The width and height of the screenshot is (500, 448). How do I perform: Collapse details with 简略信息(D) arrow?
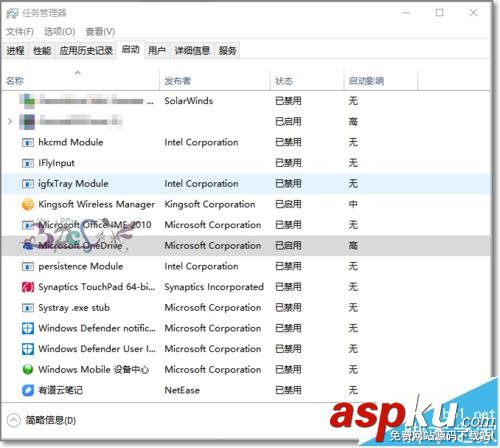coord(13,420)
